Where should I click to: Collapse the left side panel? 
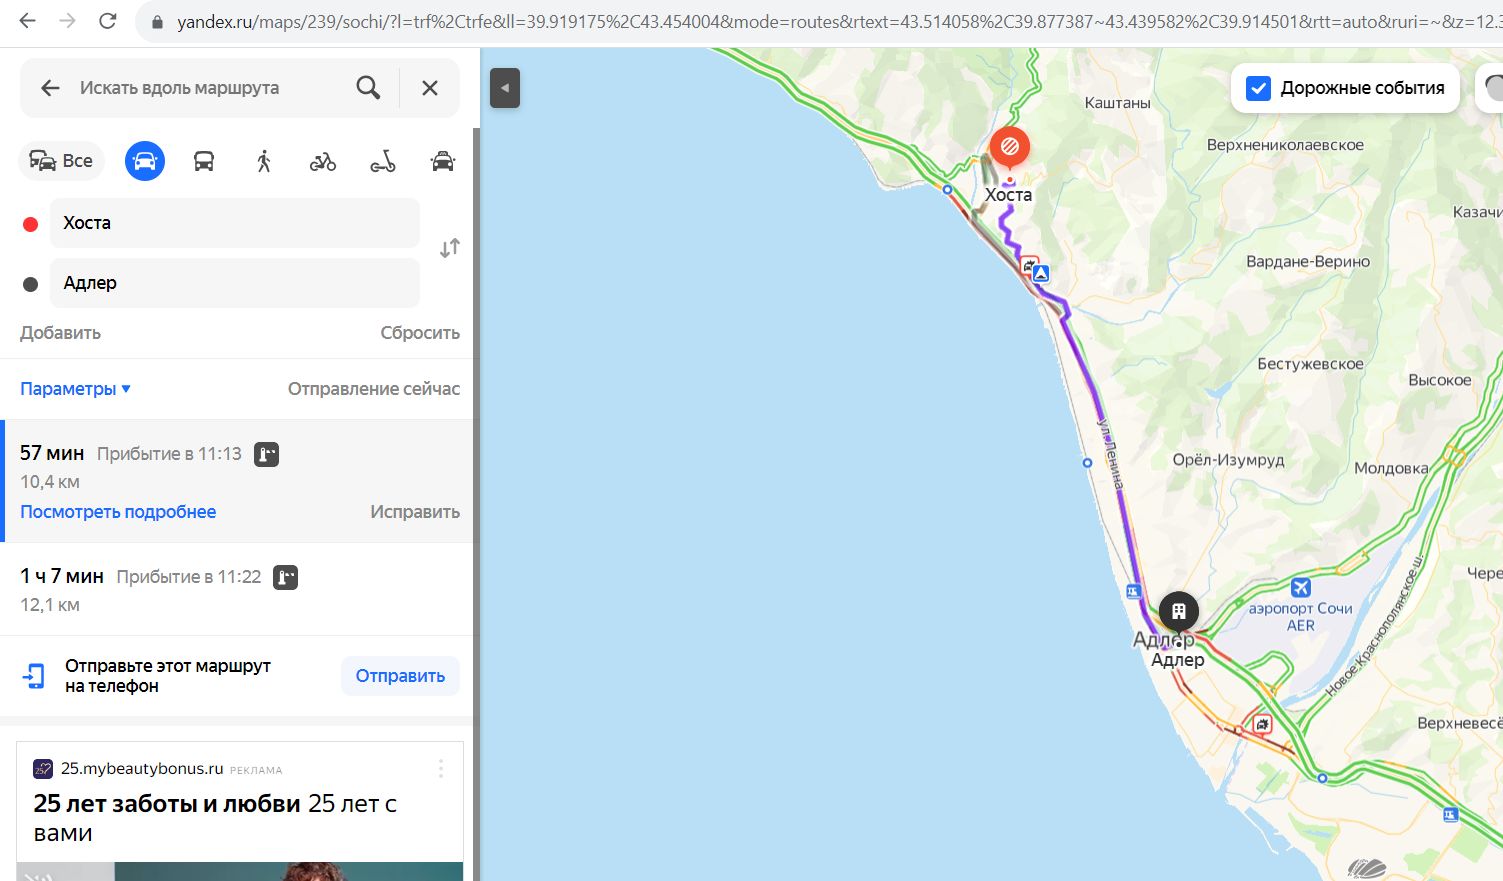pyautogui.click(x=505, y=88)
